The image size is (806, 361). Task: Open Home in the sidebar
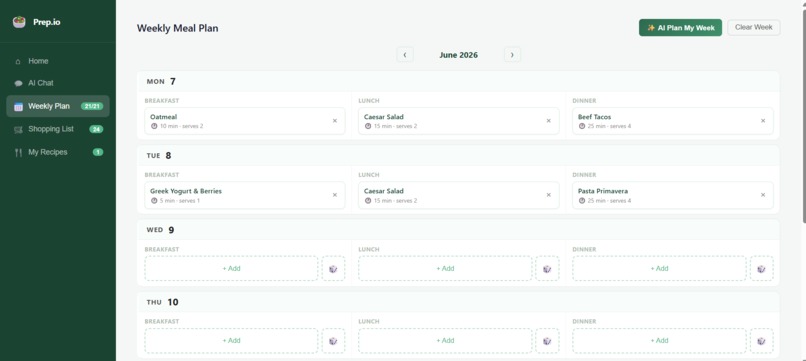point(58,61)
